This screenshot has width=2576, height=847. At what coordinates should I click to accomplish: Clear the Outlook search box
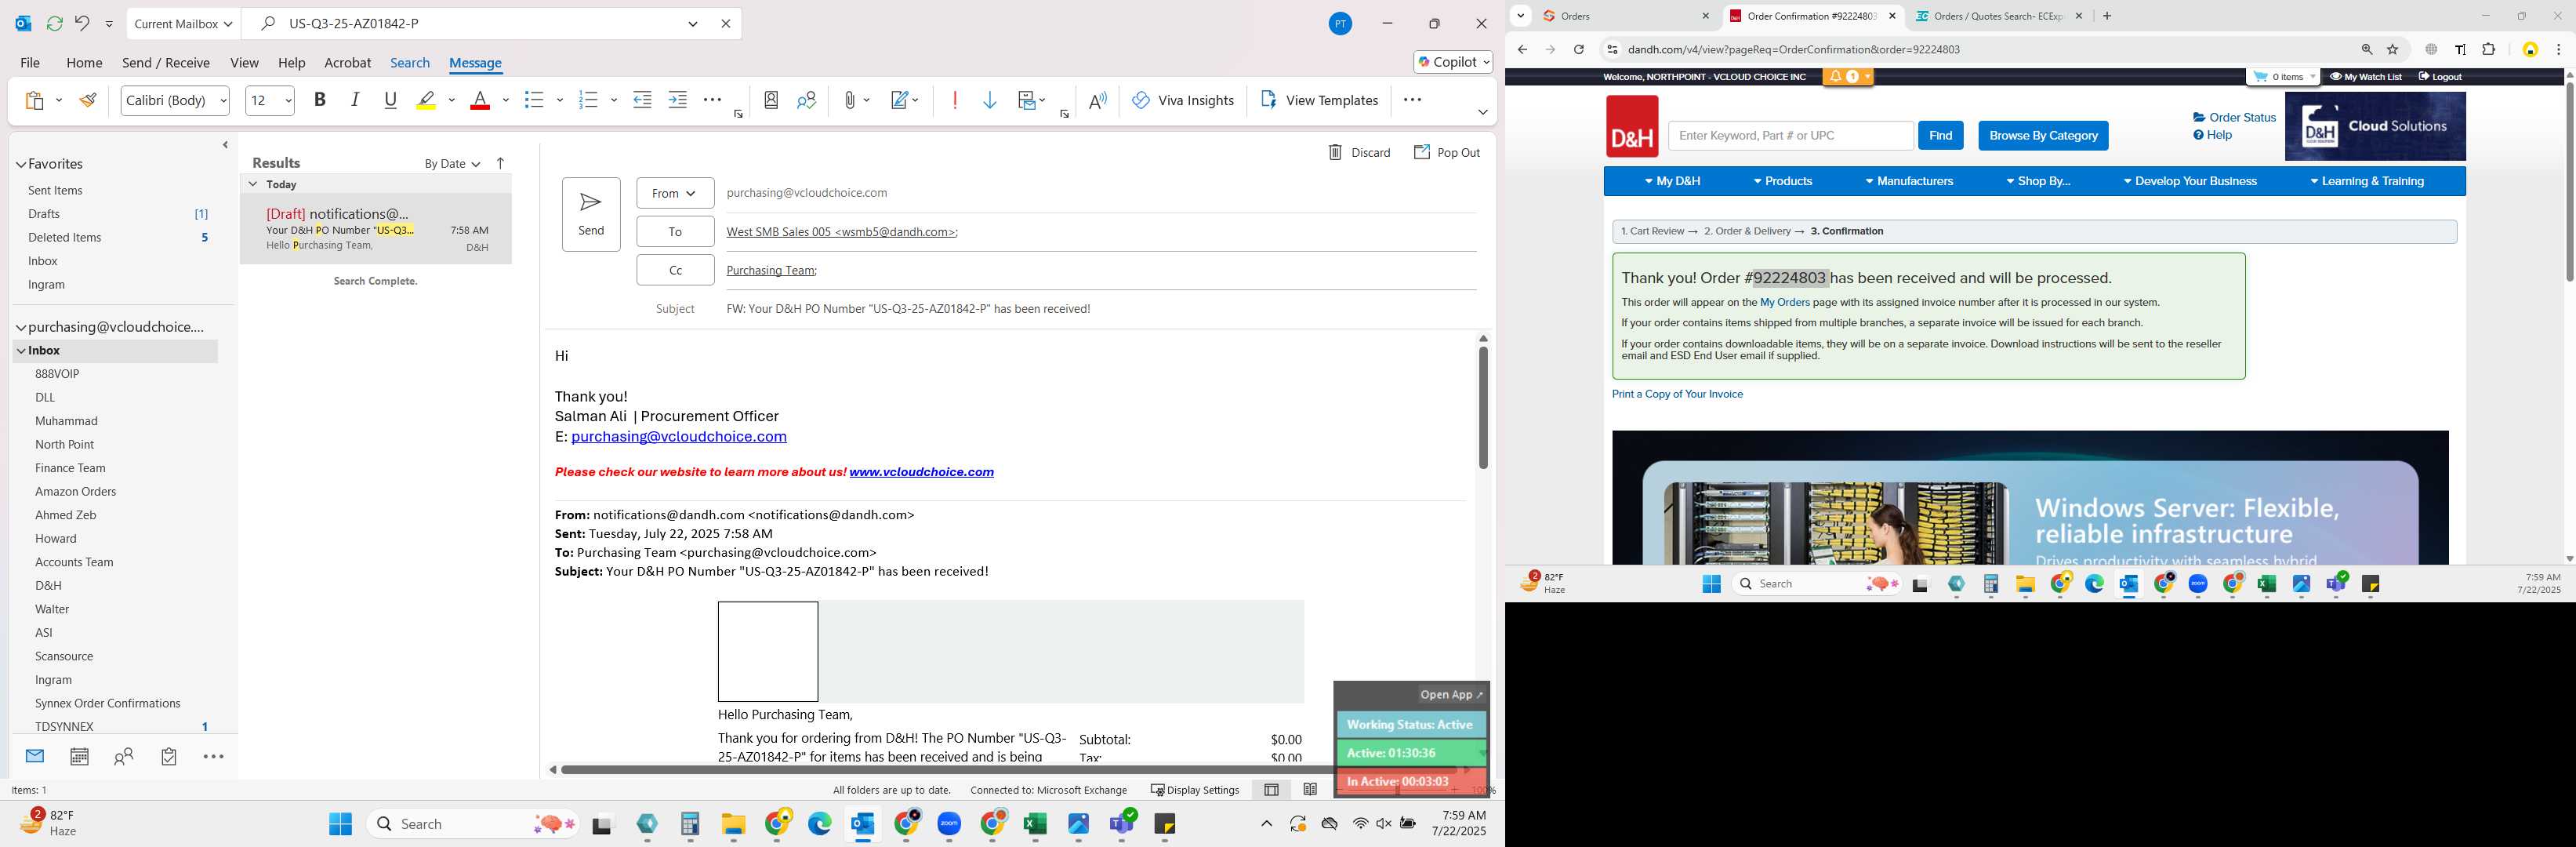point(726,23)
